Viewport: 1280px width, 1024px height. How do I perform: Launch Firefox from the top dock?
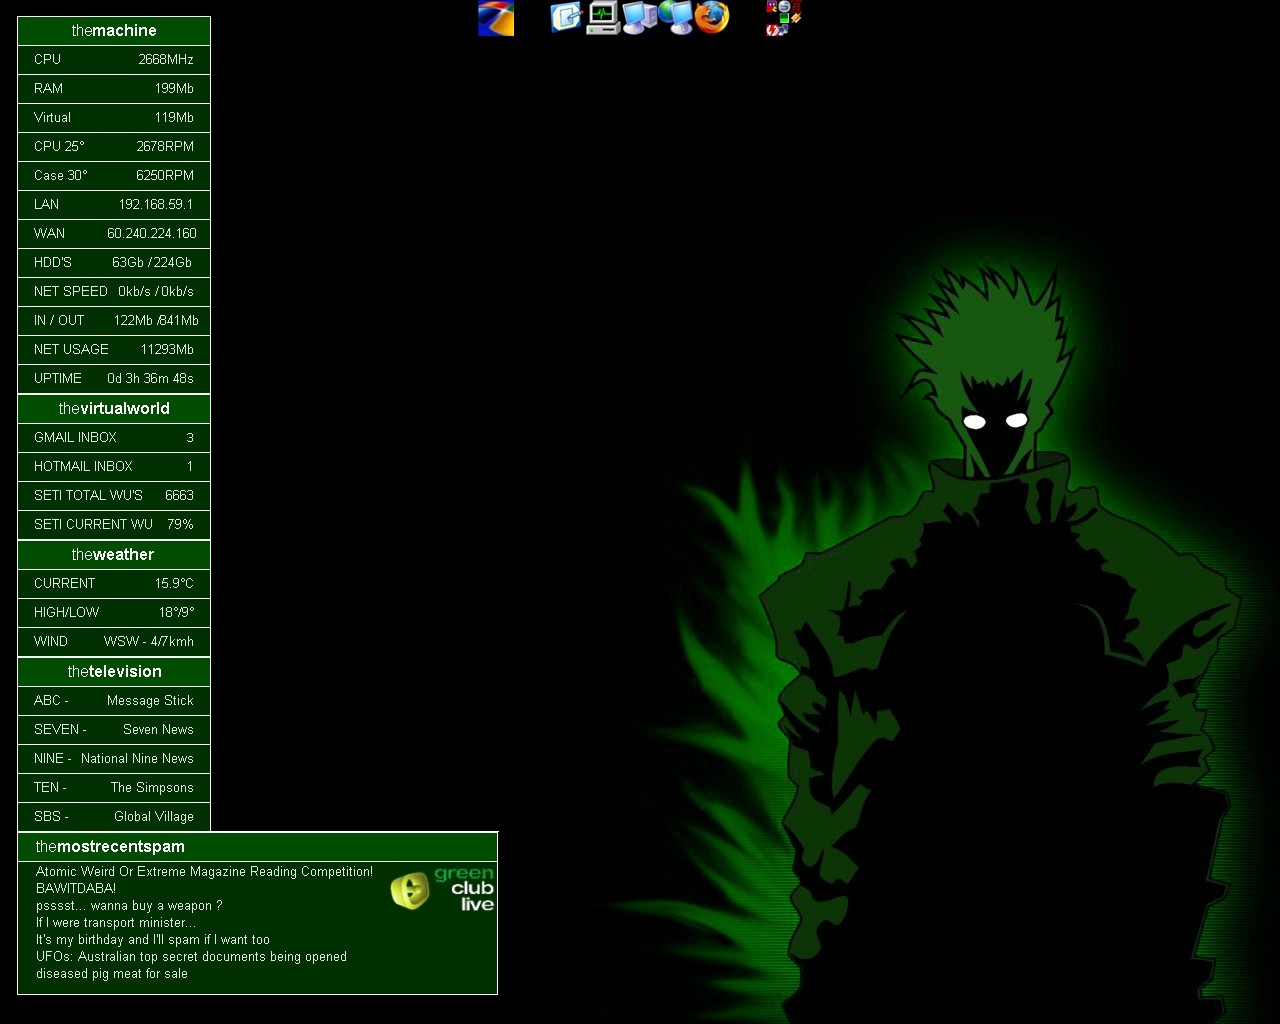[x=712, y=17]
